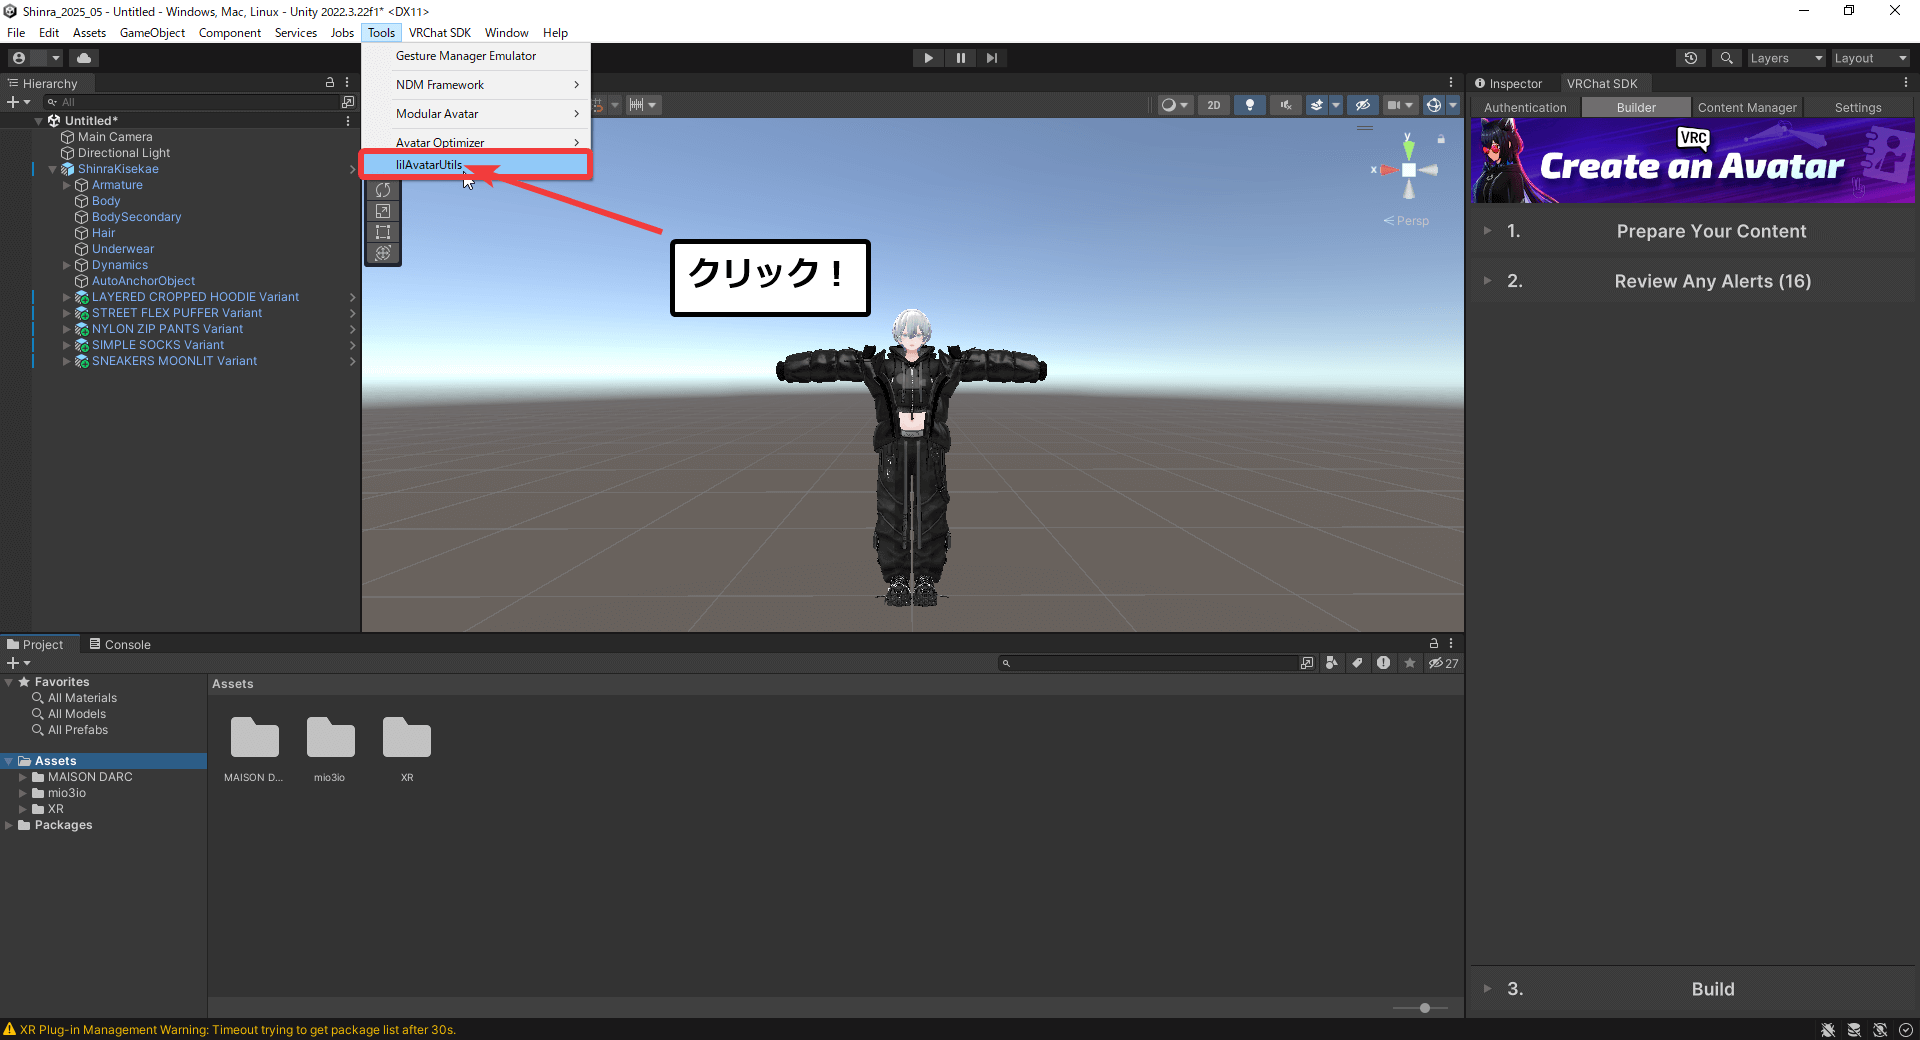Toggle Hierarchy panel lock icon

tap(330, 83)
